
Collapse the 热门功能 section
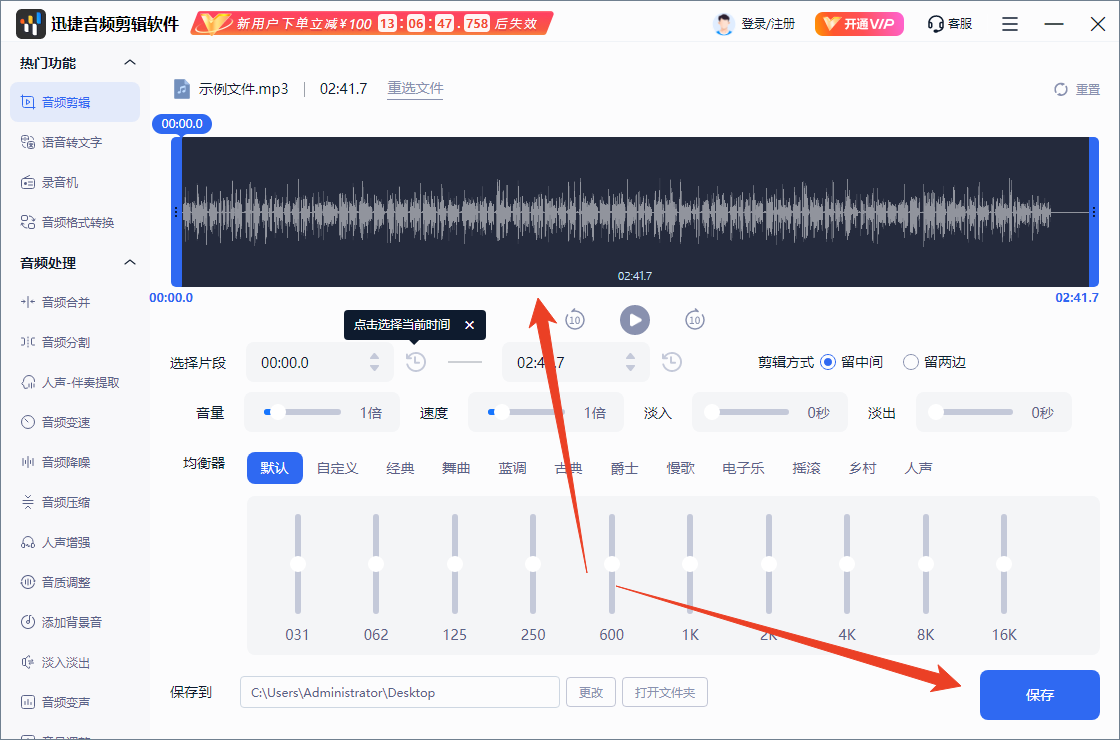pos(129,61)
